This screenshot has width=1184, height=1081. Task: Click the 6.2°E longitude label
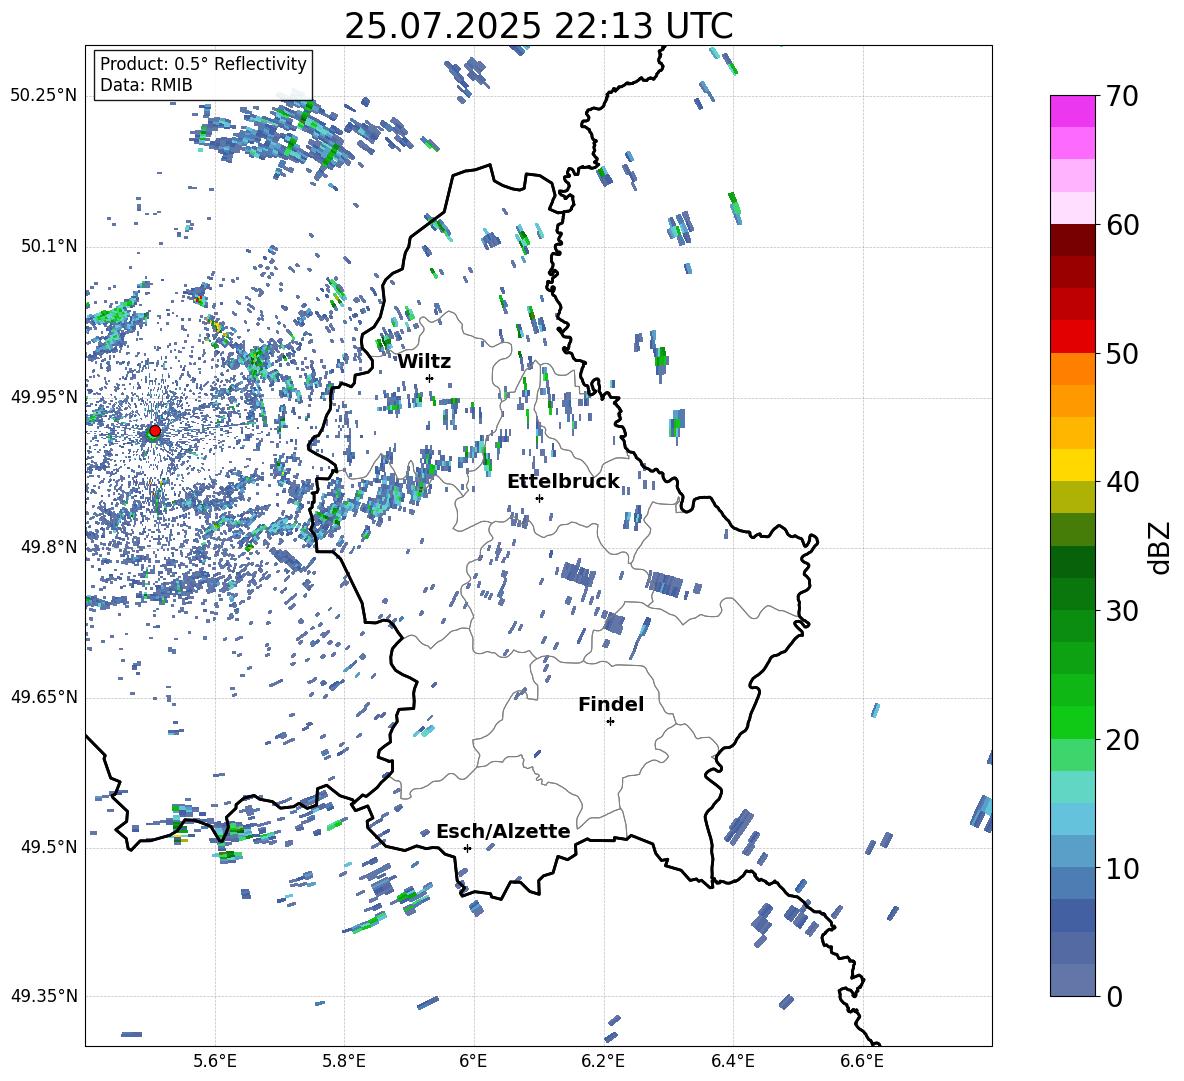click(x=603, y=1062)
